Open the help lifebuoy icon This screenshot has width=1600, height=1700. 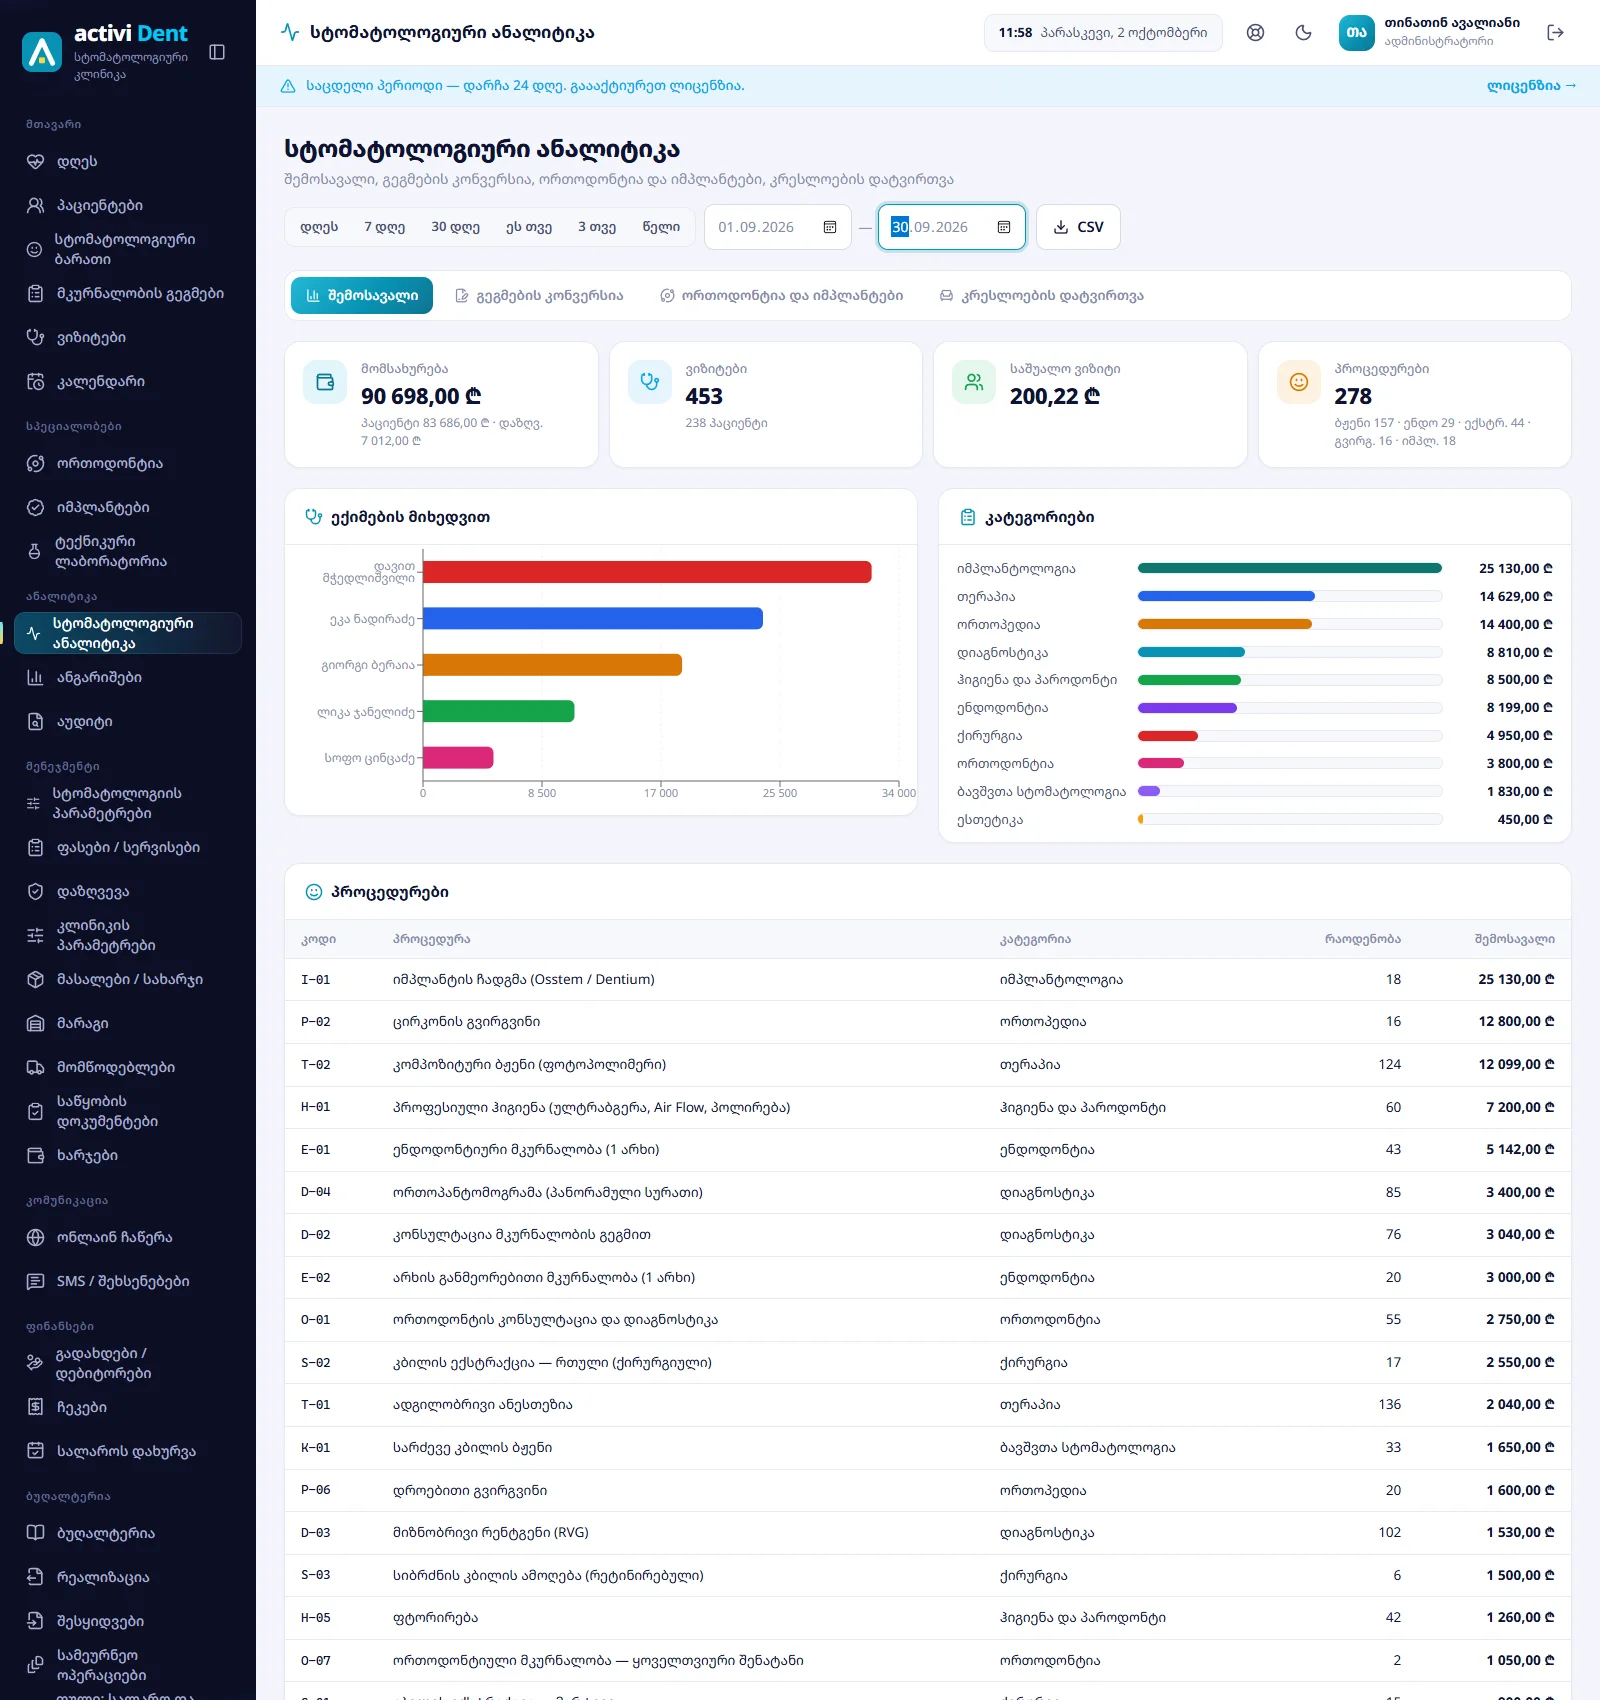(x=1255, y=33)
